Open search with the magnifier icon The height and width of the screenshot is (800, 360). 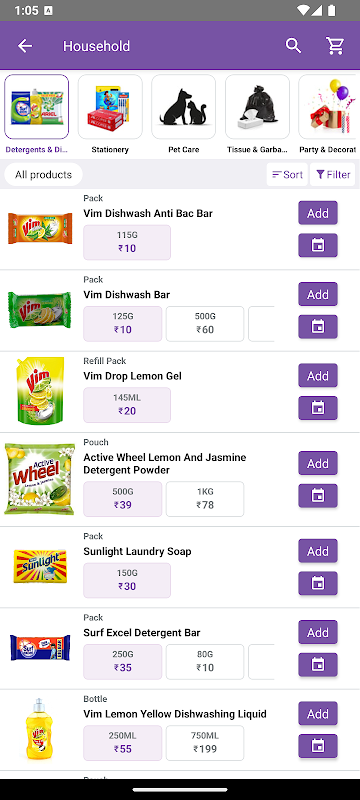click(x=293, y=45)
